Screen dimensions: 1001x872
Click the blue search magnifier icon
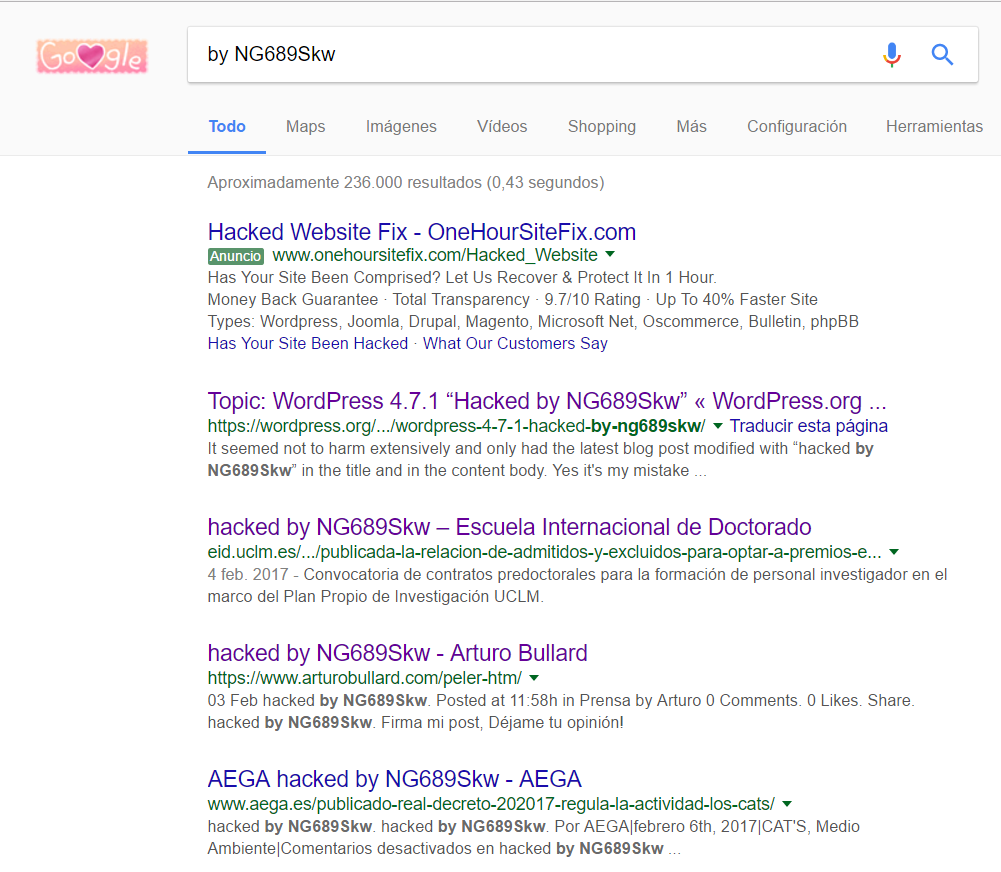(x=942, y=55)
